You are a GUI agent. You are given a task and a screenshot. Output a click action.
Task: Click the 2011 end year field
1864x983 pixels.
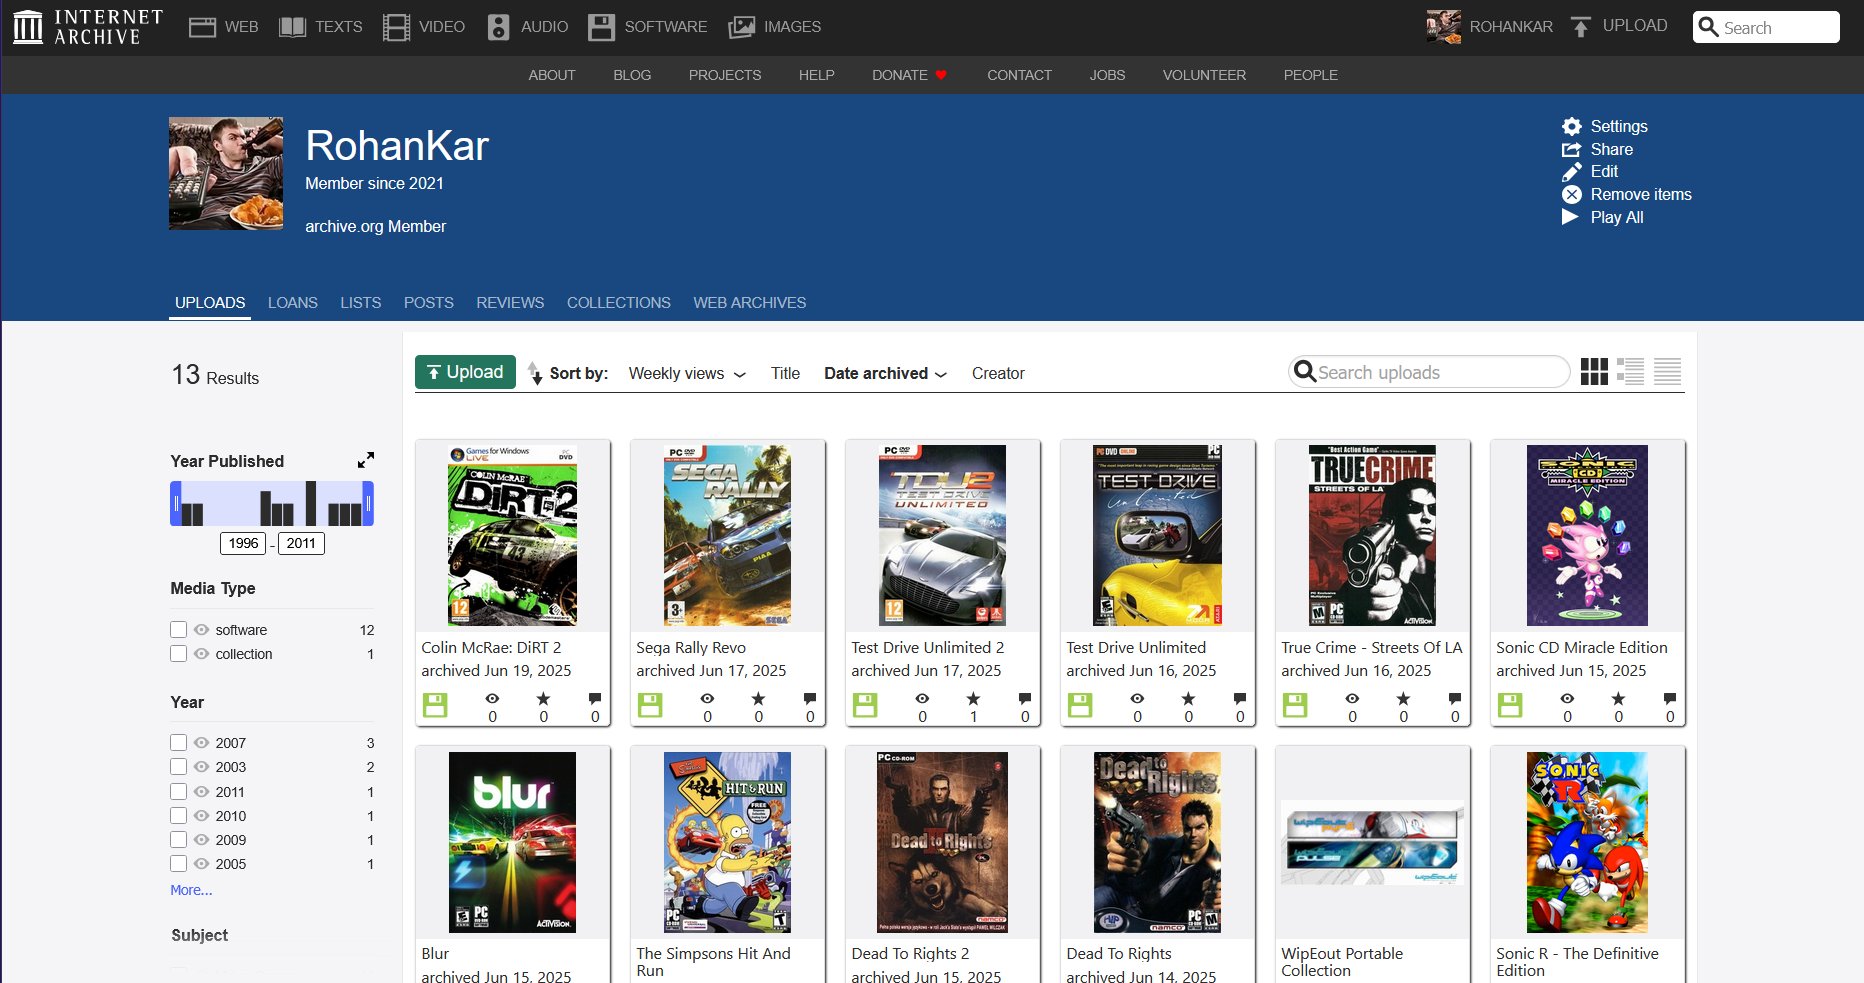click(x=301, y=543)
